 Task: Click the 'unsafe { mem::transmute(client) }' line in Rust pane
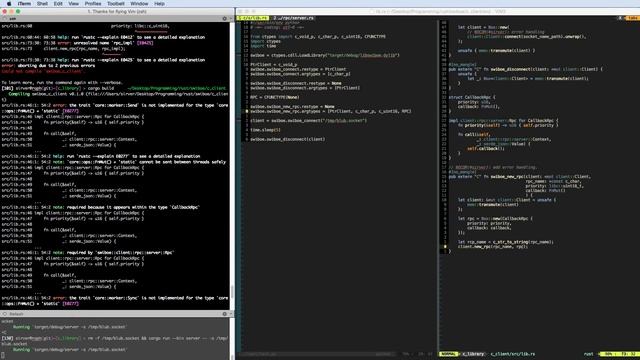click(x=496, y=51)
